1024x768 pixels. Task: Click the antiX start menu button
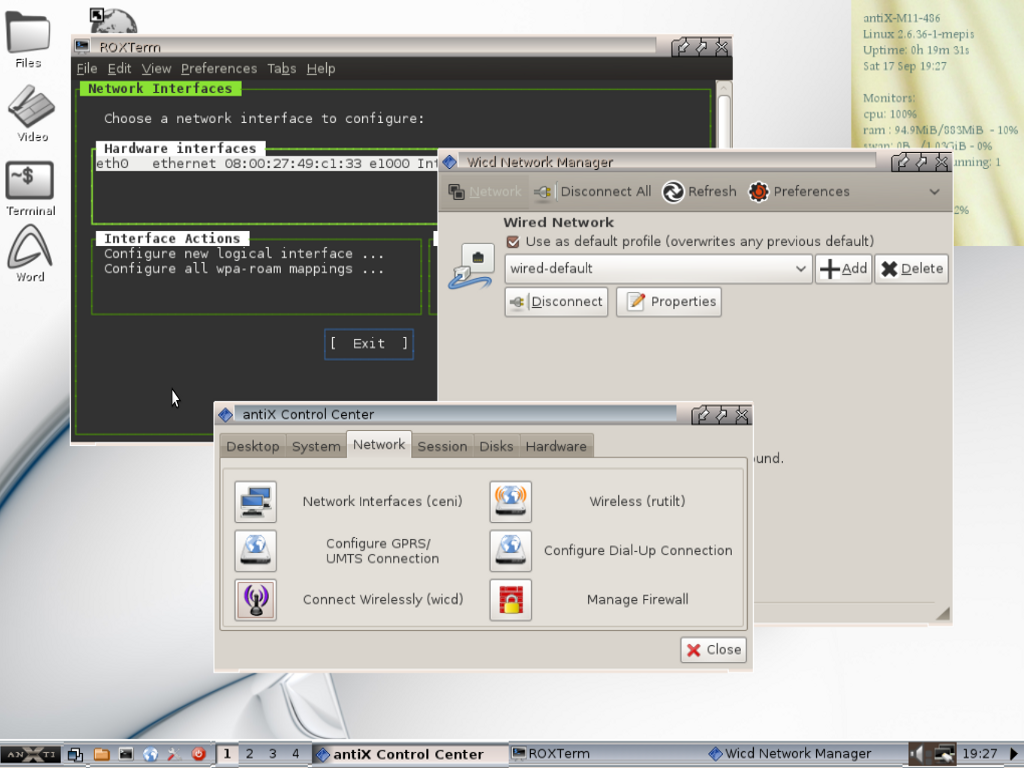[31, 754]
